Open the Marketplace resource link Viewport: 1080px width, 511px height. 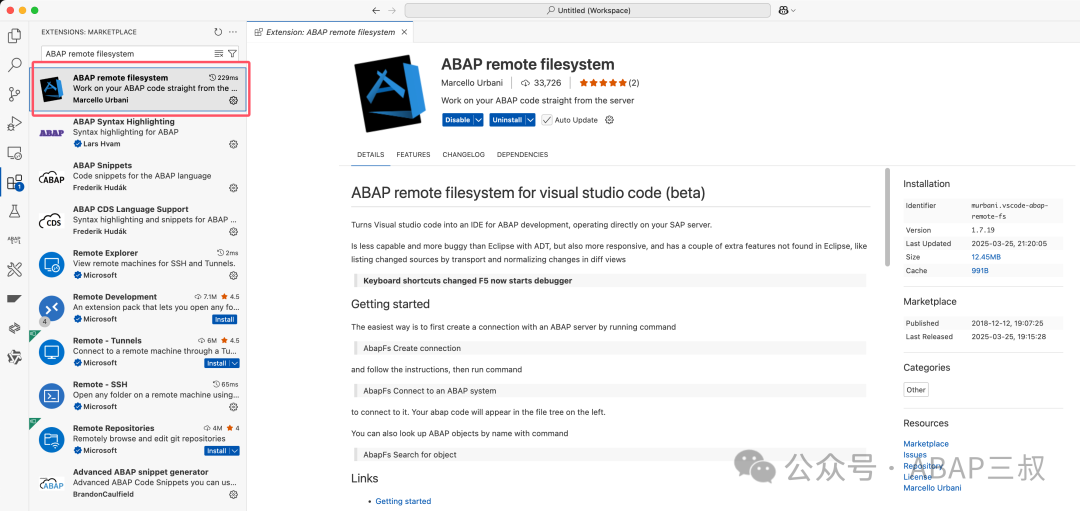tap(926, 444)
